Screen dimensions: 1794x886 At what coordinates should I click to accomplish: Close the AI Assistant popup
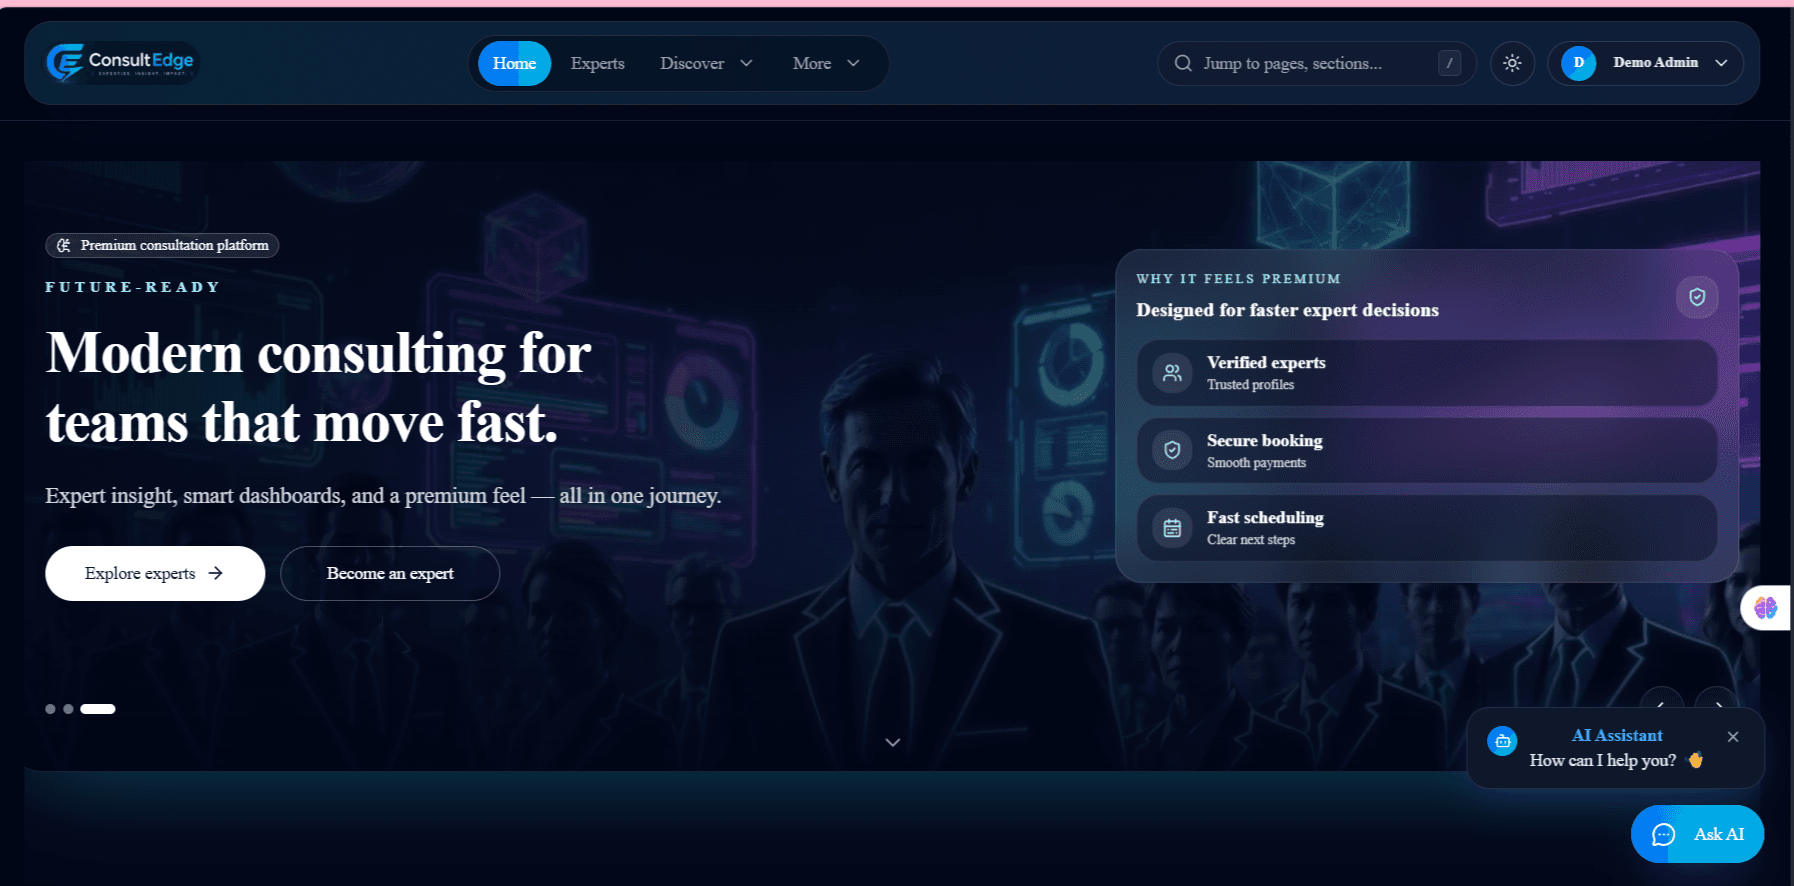click(1733, 737)
